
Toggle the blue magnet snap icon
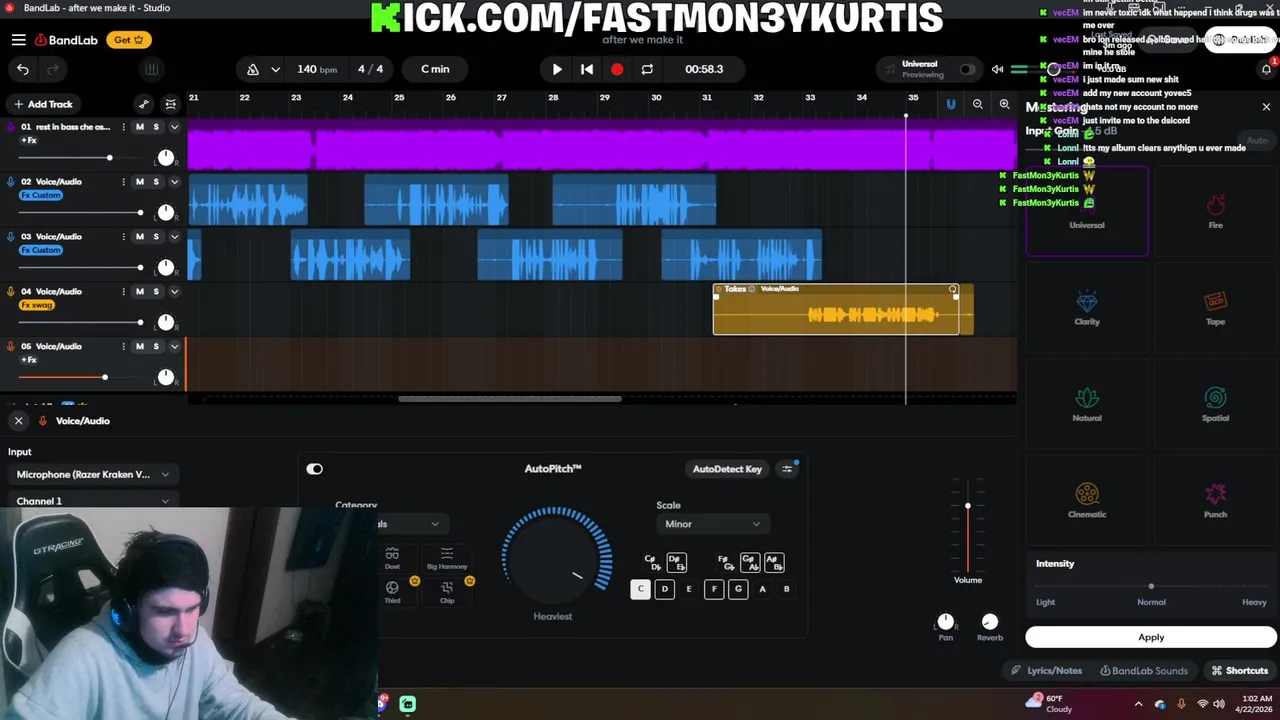click(x=951, y=104)
